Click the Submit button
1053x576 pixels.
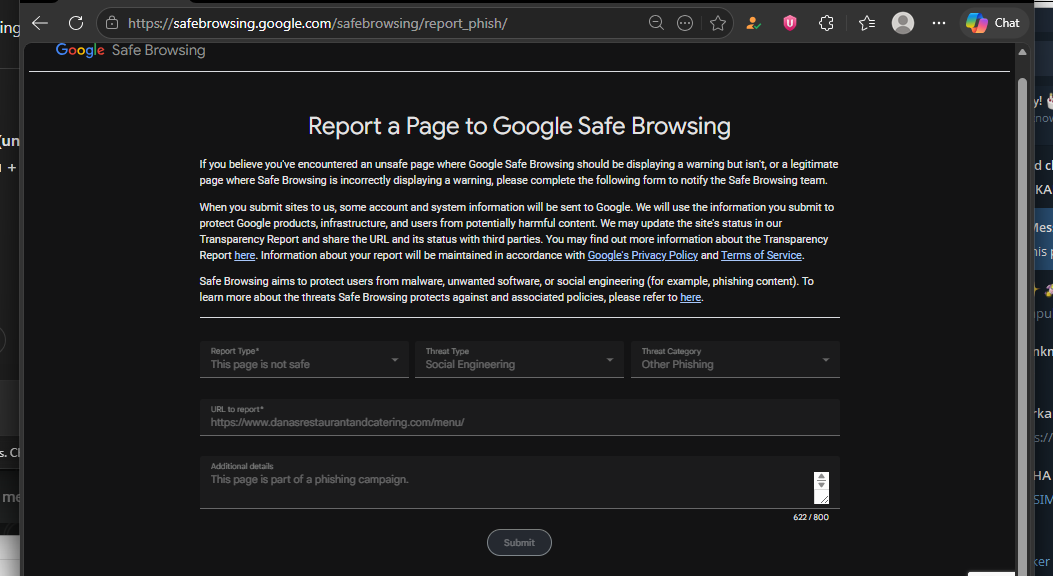[x=519, y=542]
